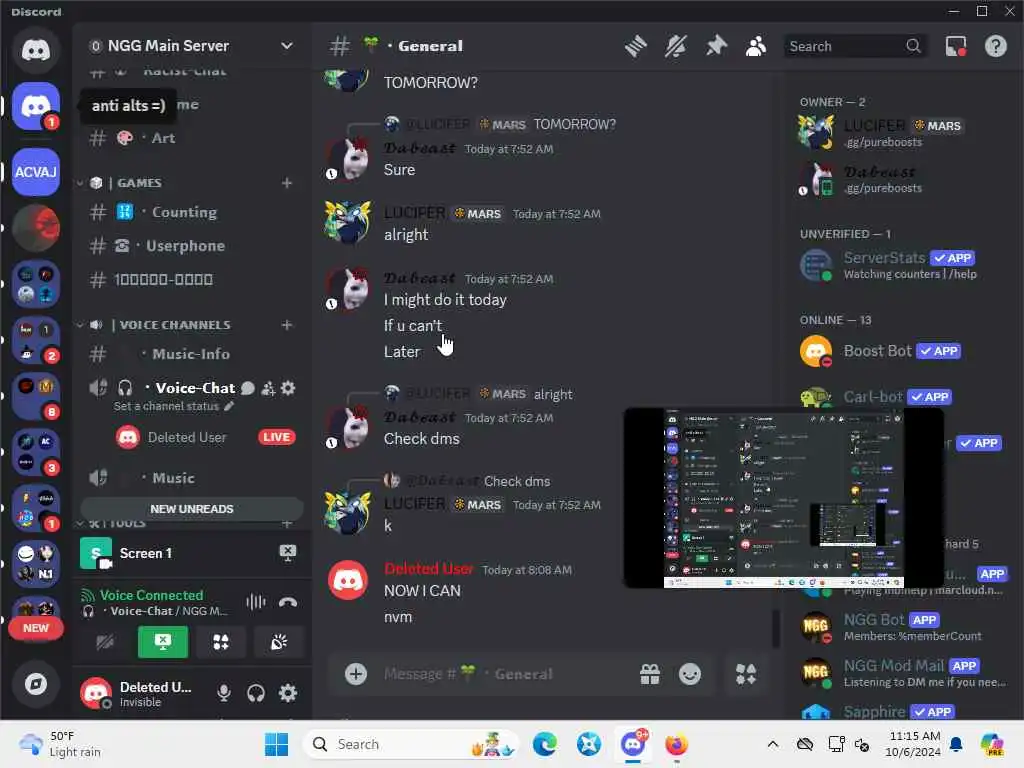Open Microsoft Edge from taskbar

pyautogui.click(x=545, y=744)
